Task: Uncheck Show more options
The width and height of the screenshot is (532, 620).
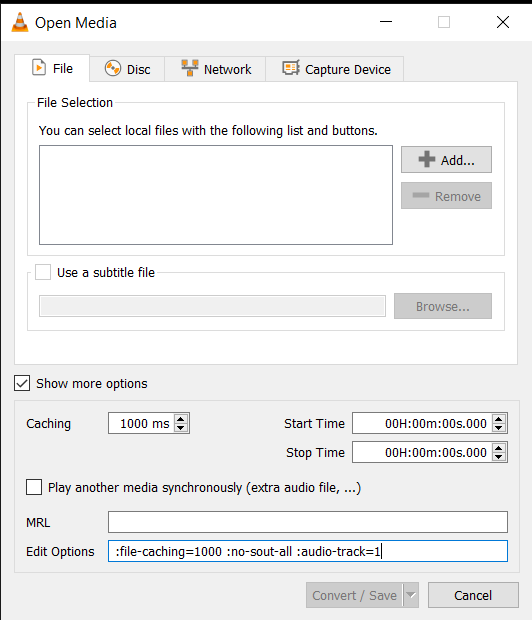Action: [22, 383]
